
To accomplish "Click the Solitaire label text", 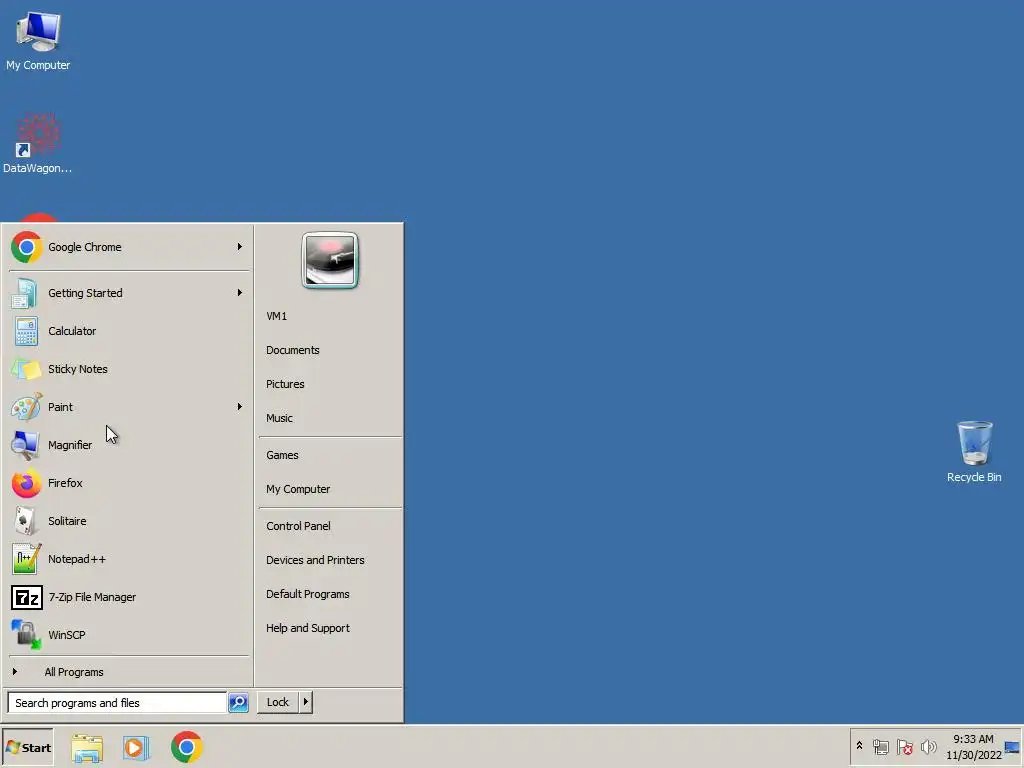I will click(67, 521).
